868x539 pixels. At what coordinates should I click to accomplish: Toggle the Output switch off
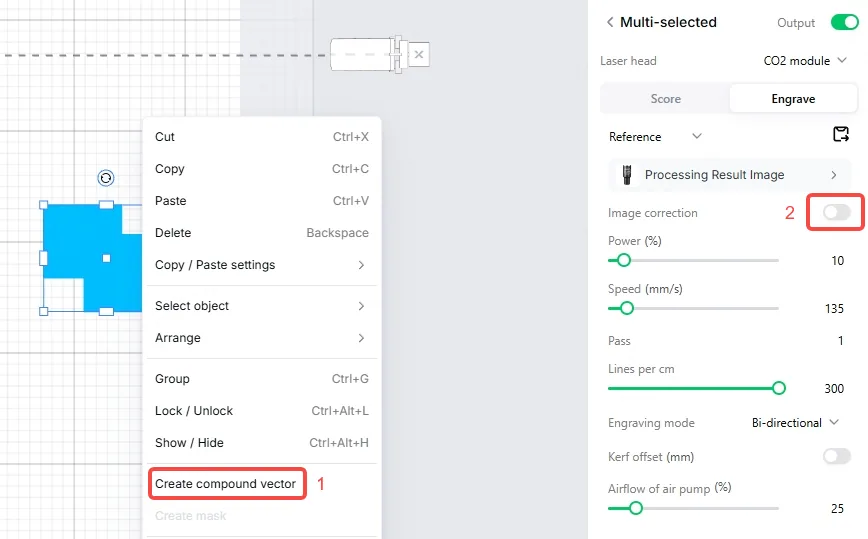[844, 22]
